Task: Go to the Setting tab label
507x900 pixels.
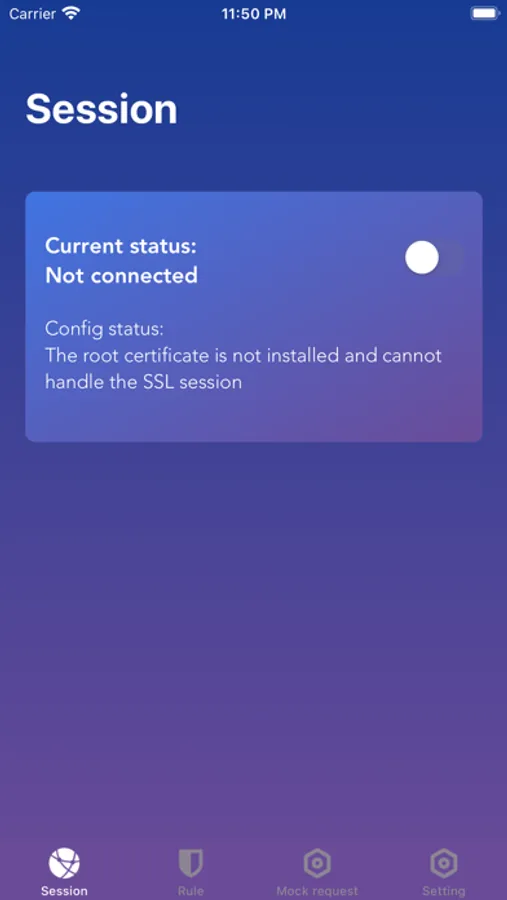Action: 443,891
